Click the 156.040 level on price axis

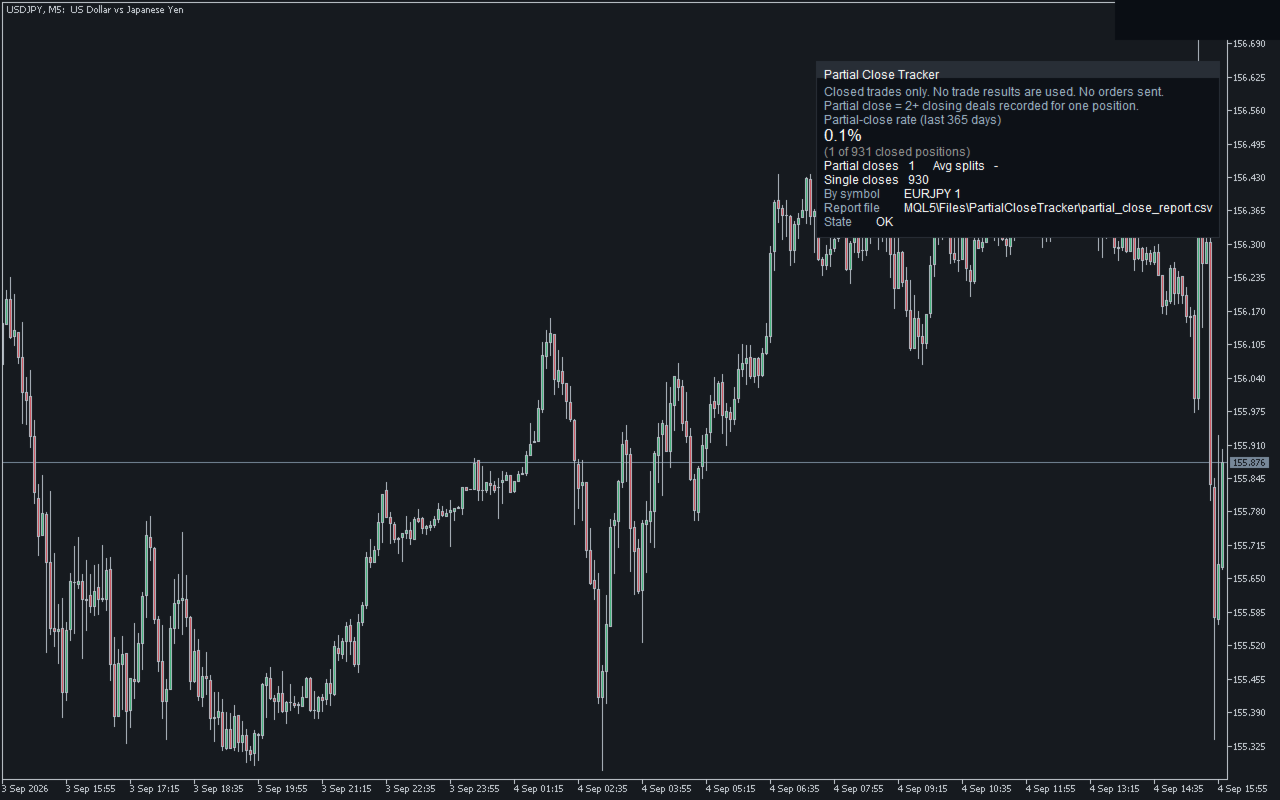1250,379
